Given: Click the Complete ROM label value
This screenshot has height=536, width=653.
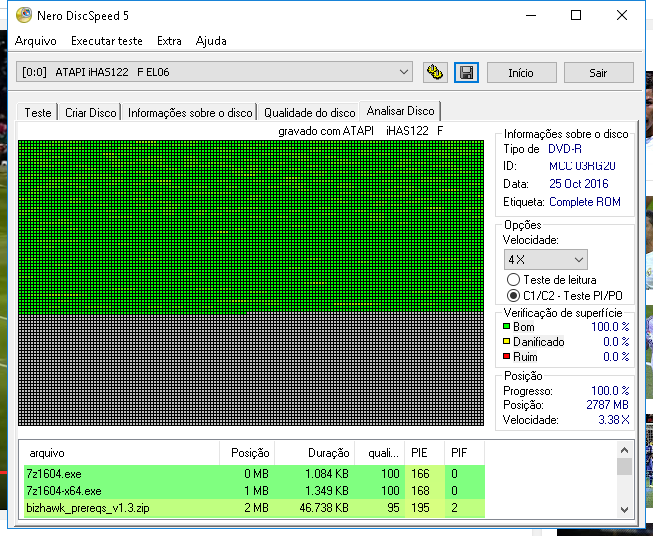Looking at the screenshot, I should point(585,202).
